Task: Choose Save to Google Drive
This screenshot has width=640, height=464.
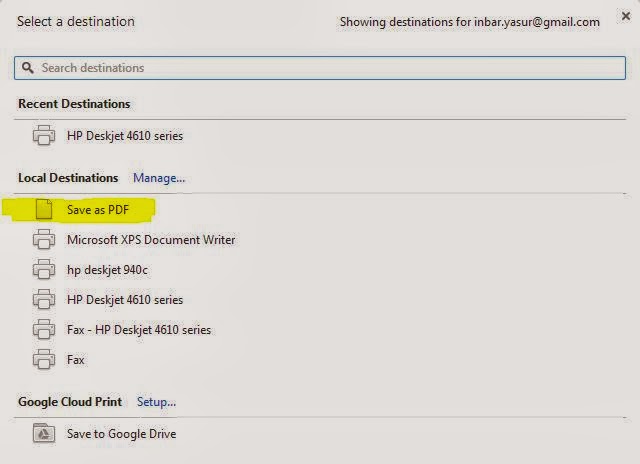Action: click(122, 434)
